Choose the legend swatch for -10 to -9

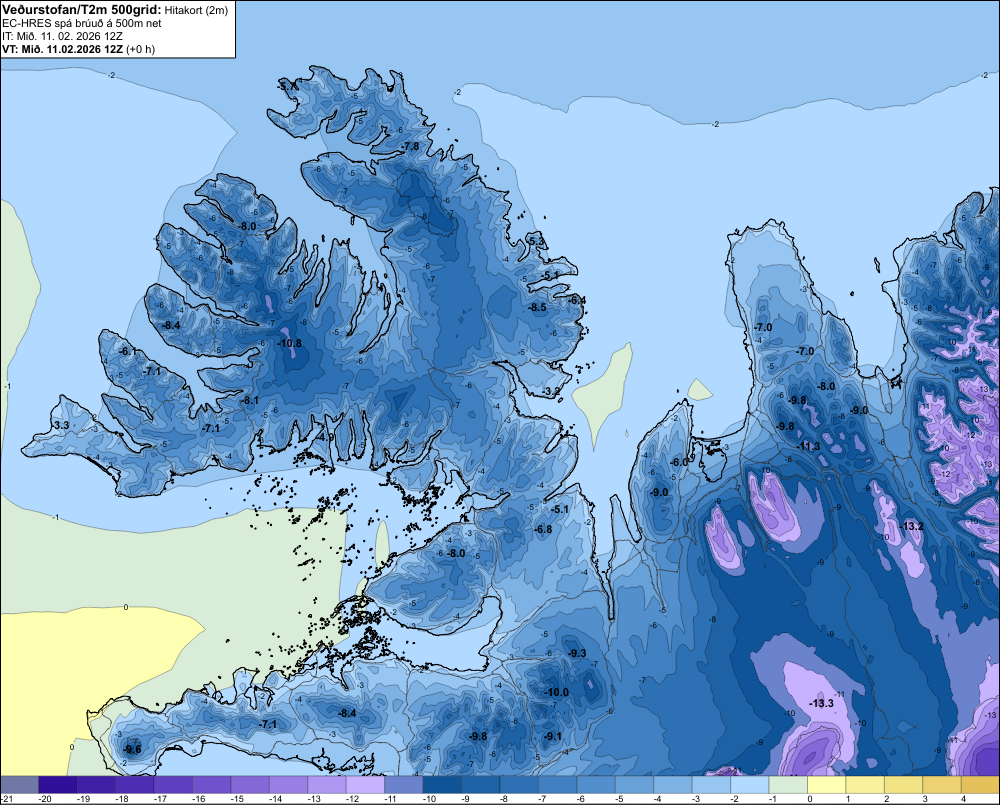(x=442, y=785)
